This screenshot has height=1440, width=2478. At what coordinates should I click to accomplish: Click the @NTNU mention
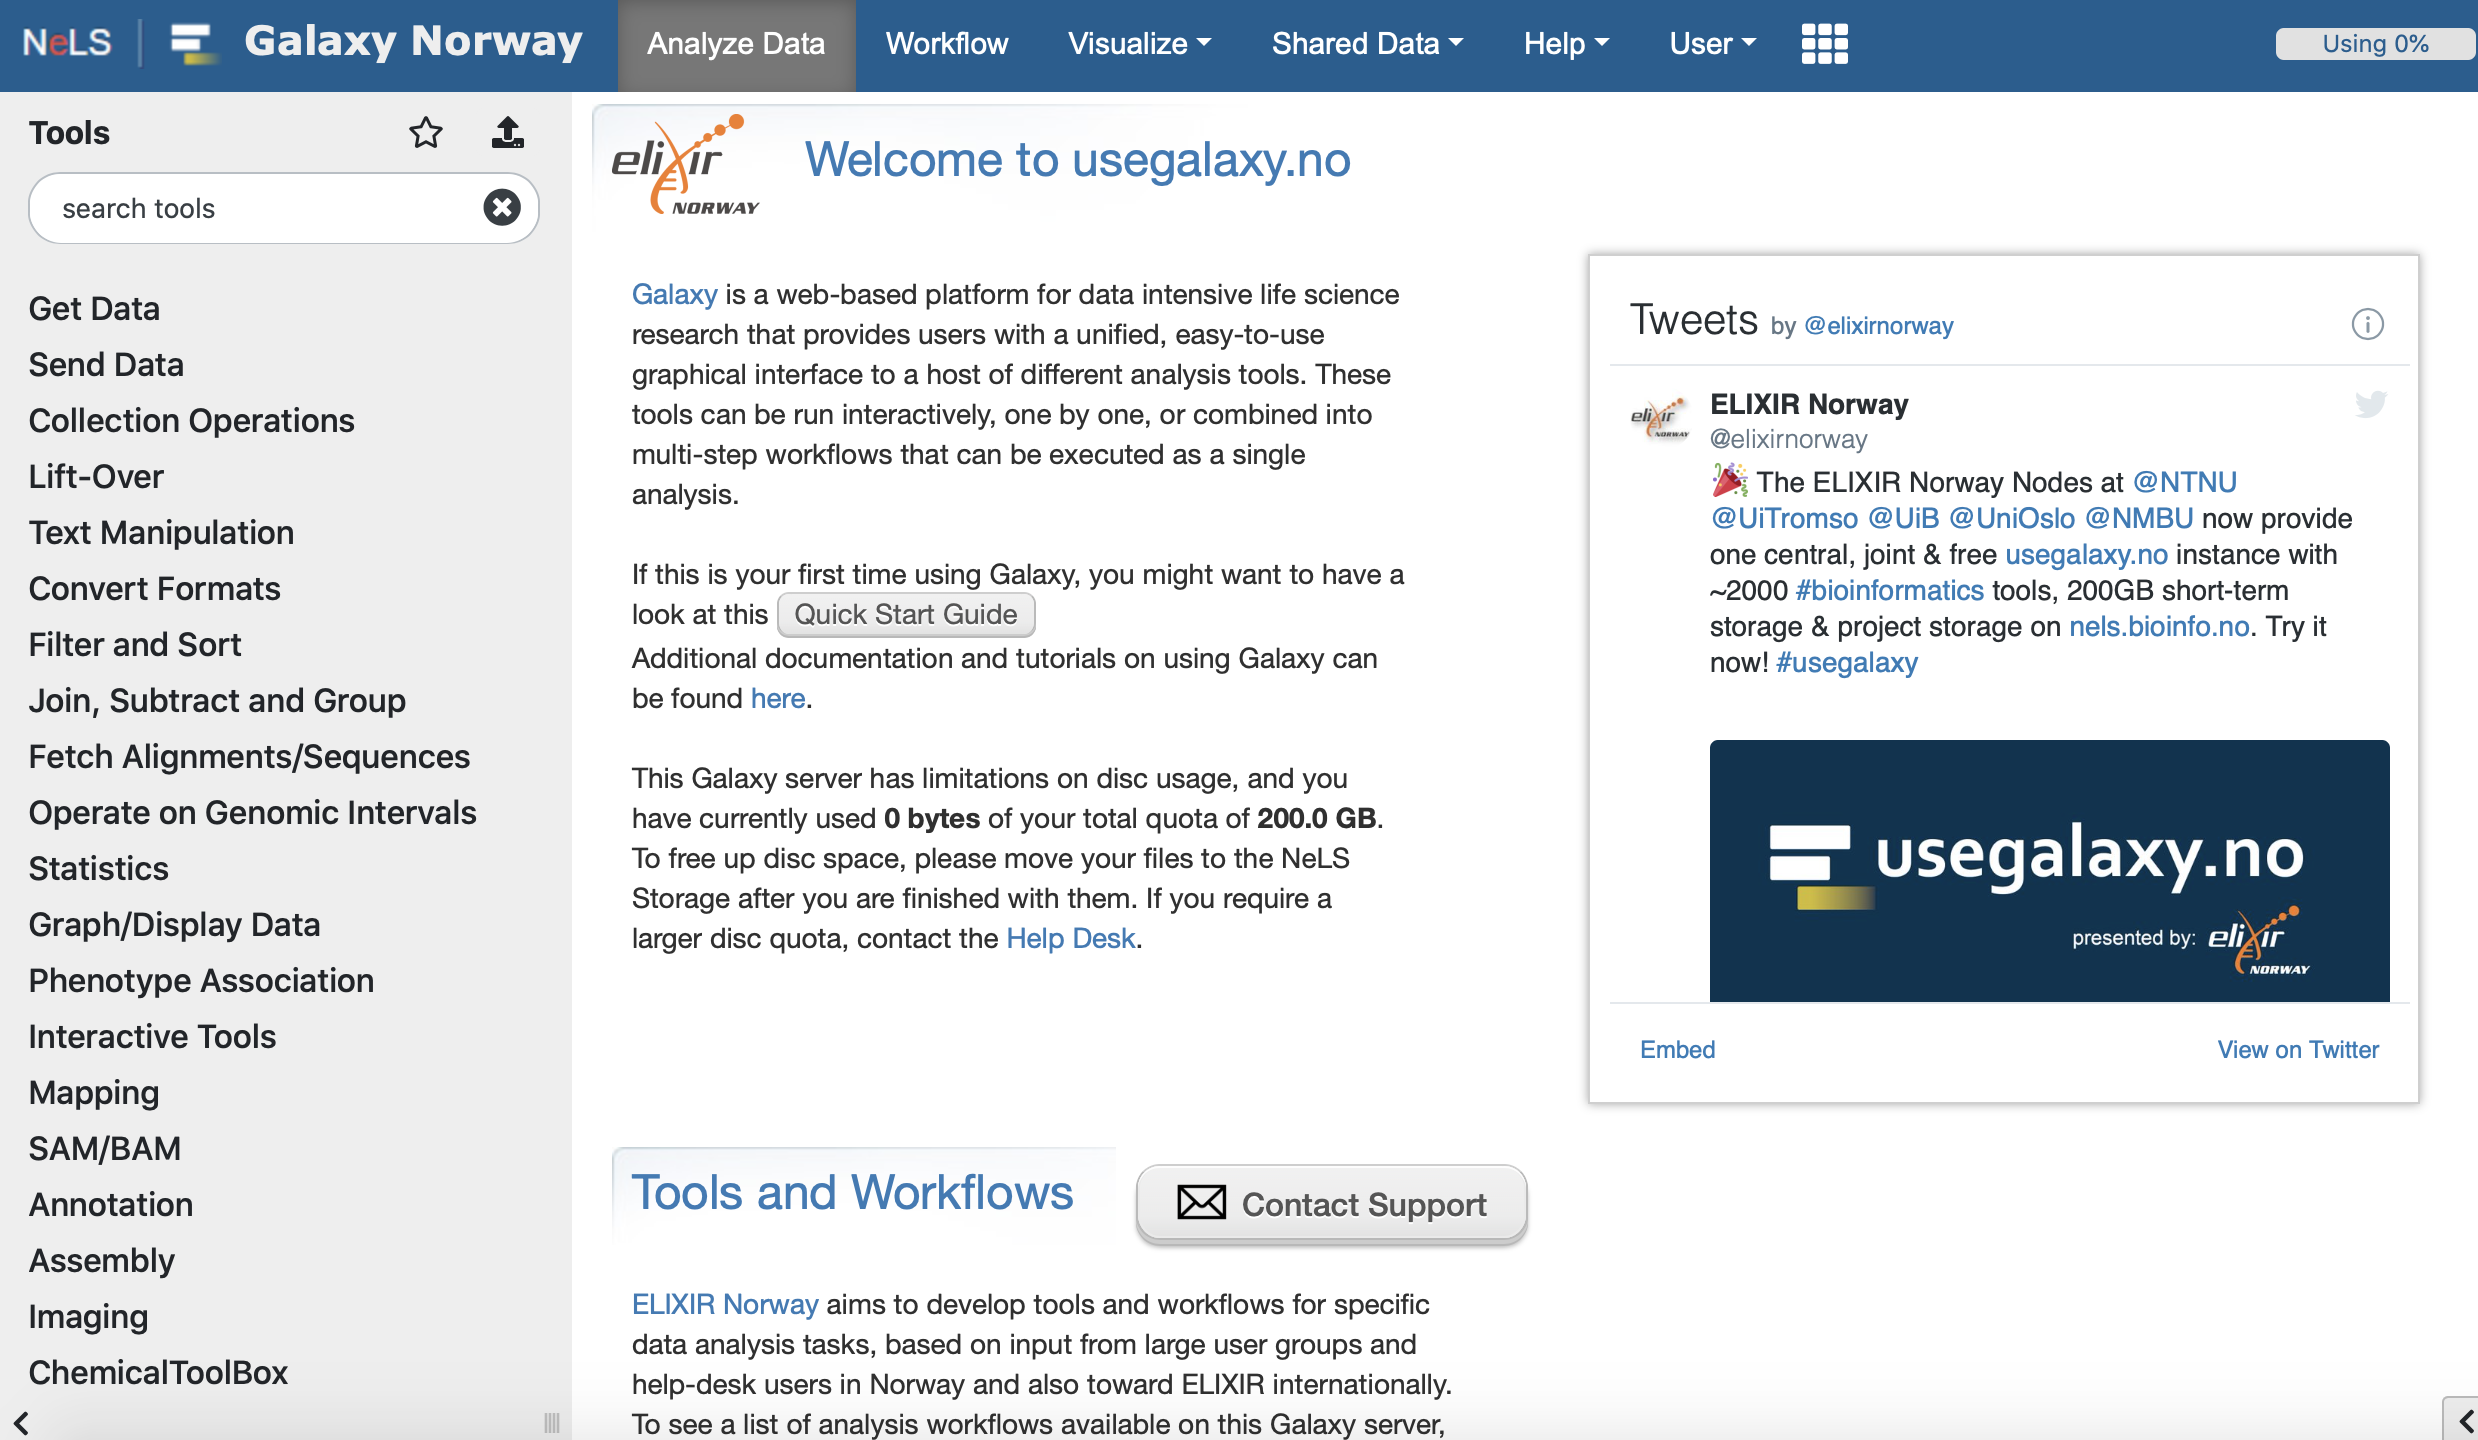[2185, 482]
